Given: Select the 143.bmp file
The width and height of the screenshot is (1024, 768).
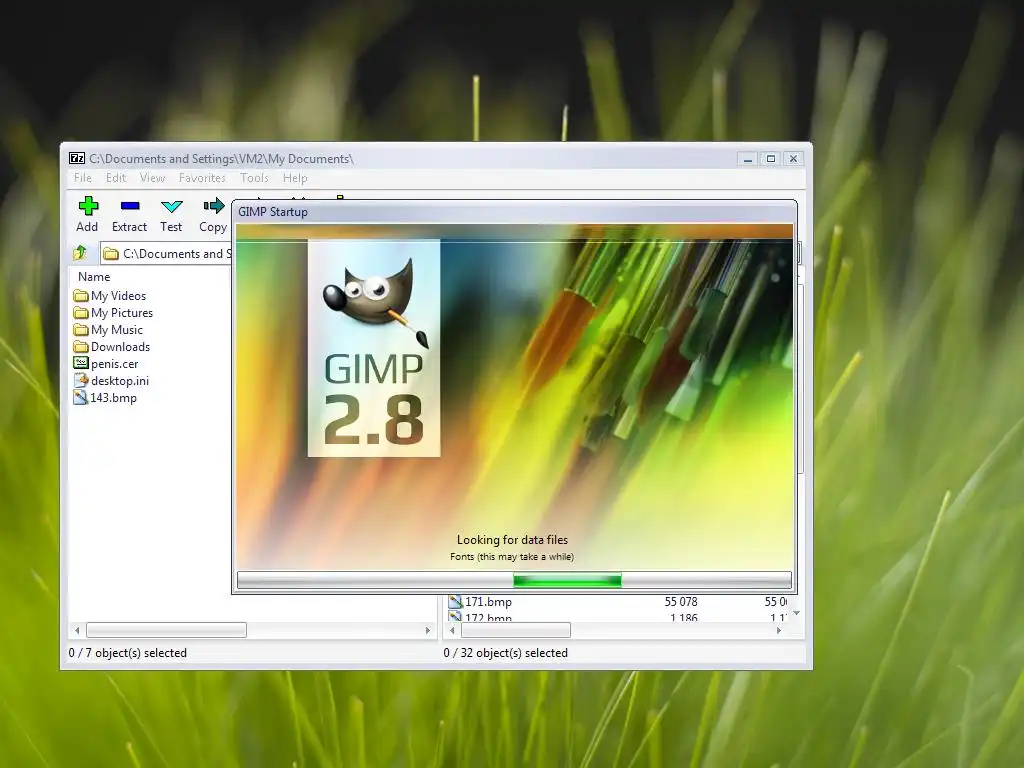Looking at the screenshot, I should tap(105, 398).
